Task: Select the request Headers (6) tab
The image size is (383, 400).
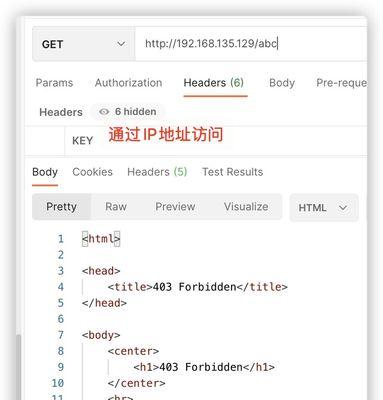Action: (x=214, y=83)
